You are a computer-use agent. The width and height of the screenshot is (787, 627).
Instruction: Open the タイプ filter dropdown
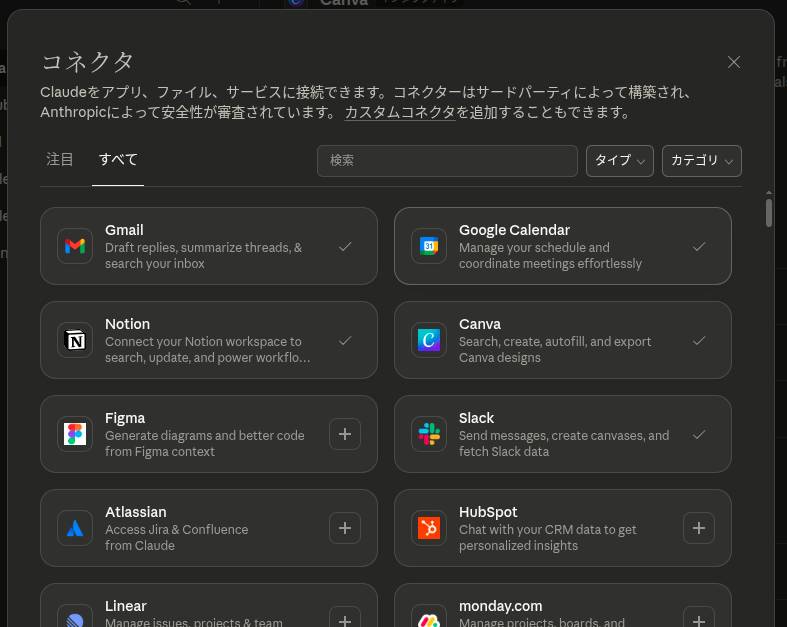[x=620, y=161]
